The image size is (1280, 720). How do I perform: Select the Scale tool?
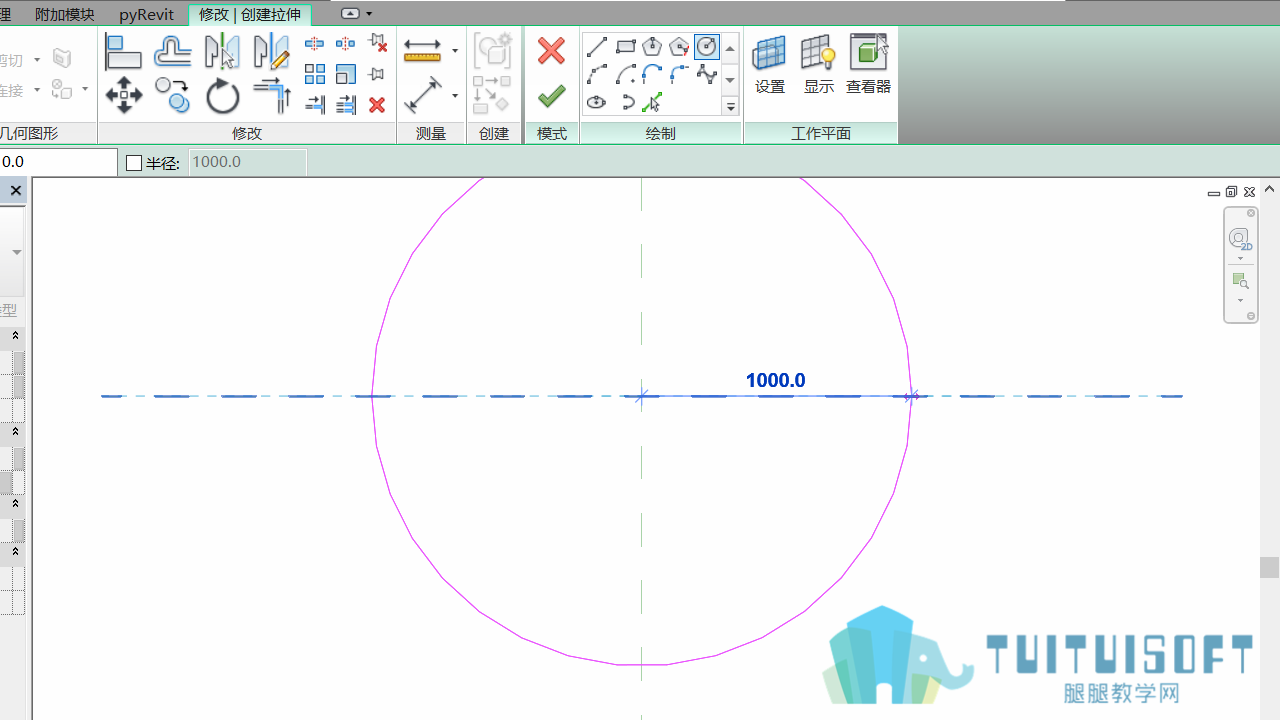(x=346, y=74)
